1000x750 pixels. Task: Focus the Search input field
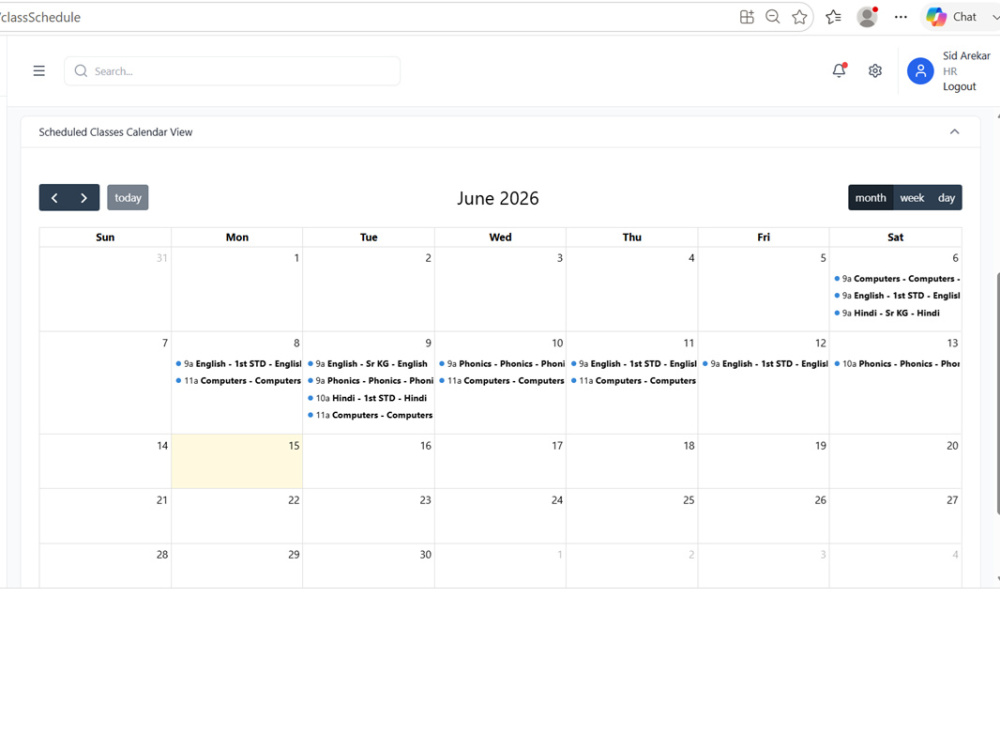[x=232, y=71]
